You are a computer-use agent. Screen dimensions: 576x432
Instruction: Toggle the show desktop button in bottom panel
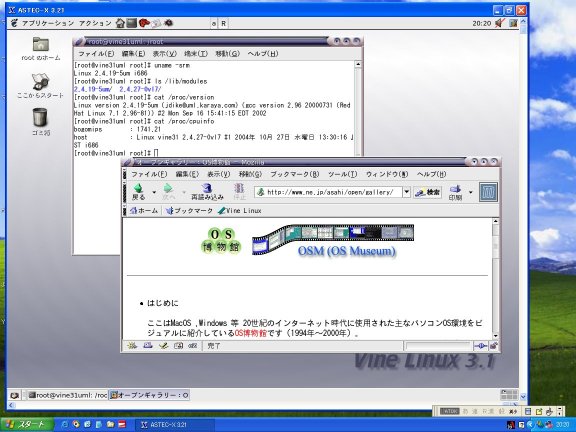pos(15,396)
